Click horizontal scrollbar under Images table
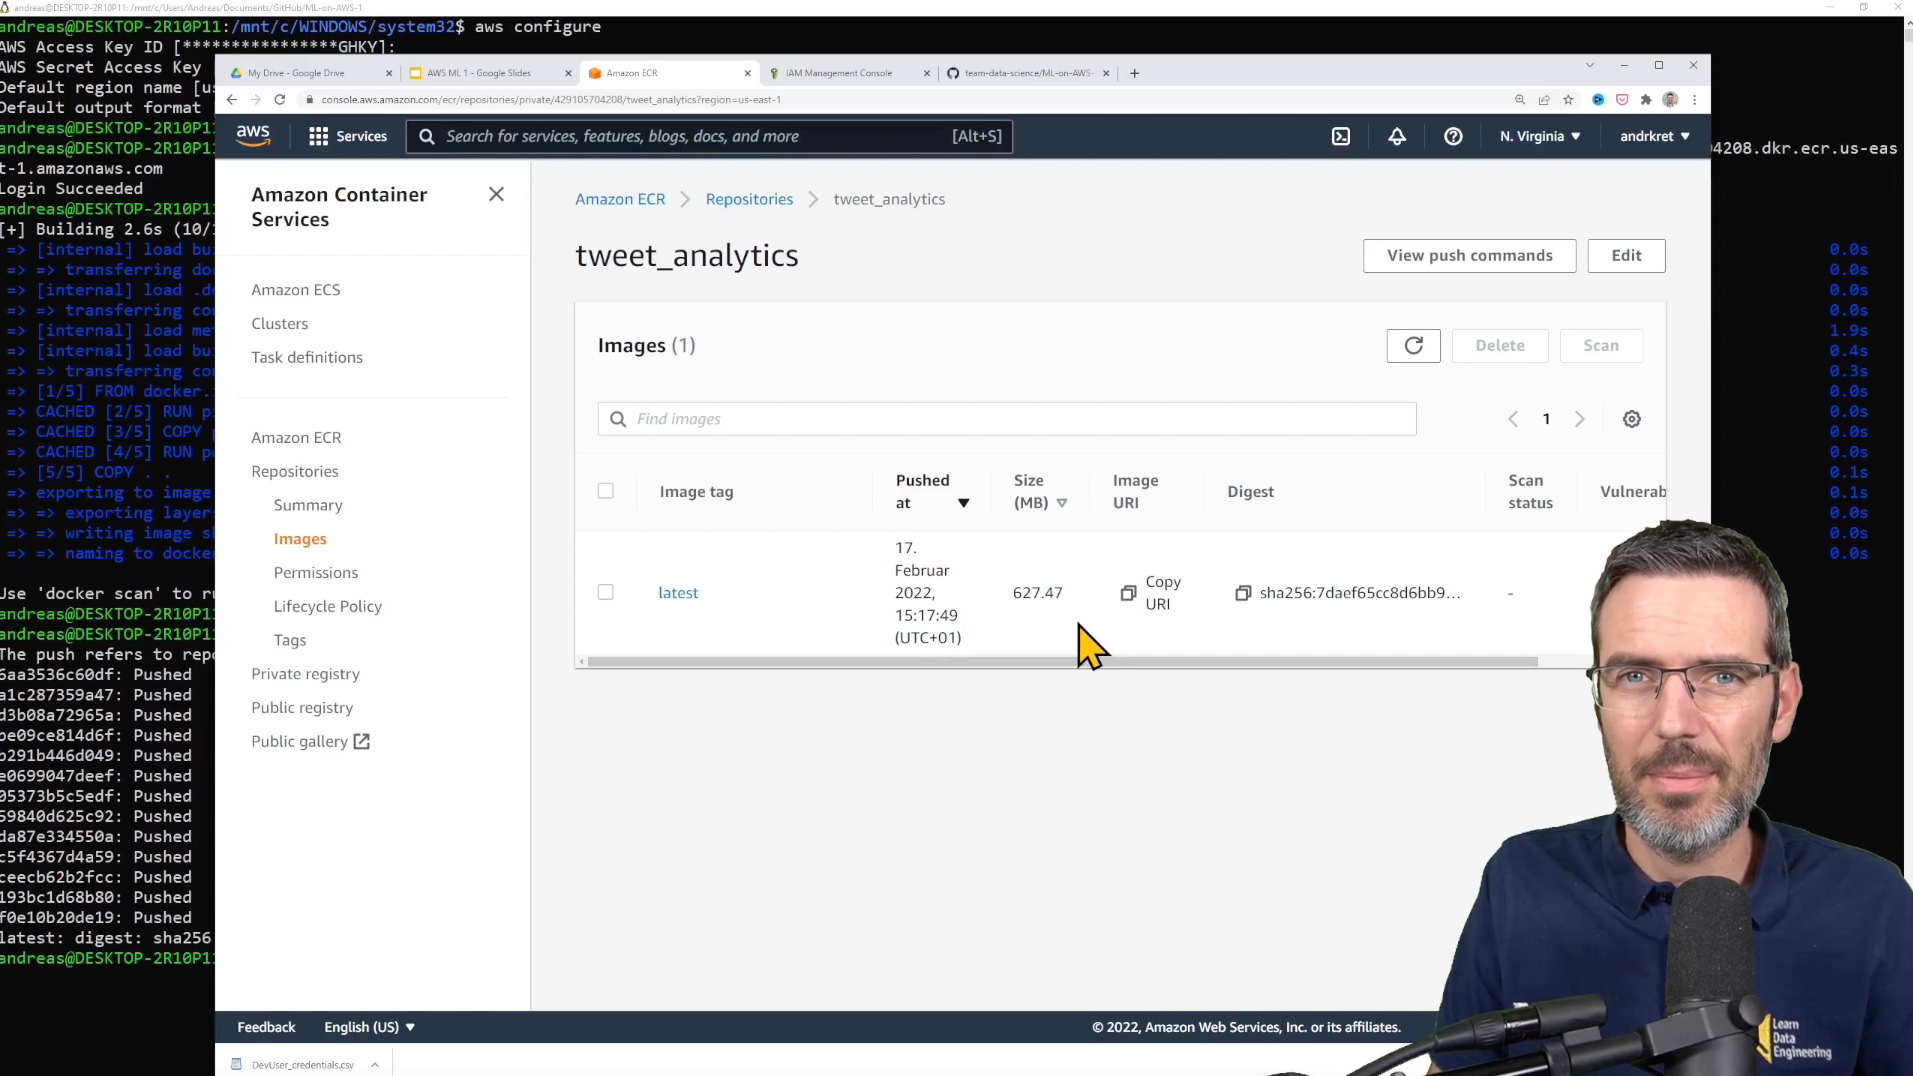Viewport: 1913px width, 1076px height. click(1062, 662)
